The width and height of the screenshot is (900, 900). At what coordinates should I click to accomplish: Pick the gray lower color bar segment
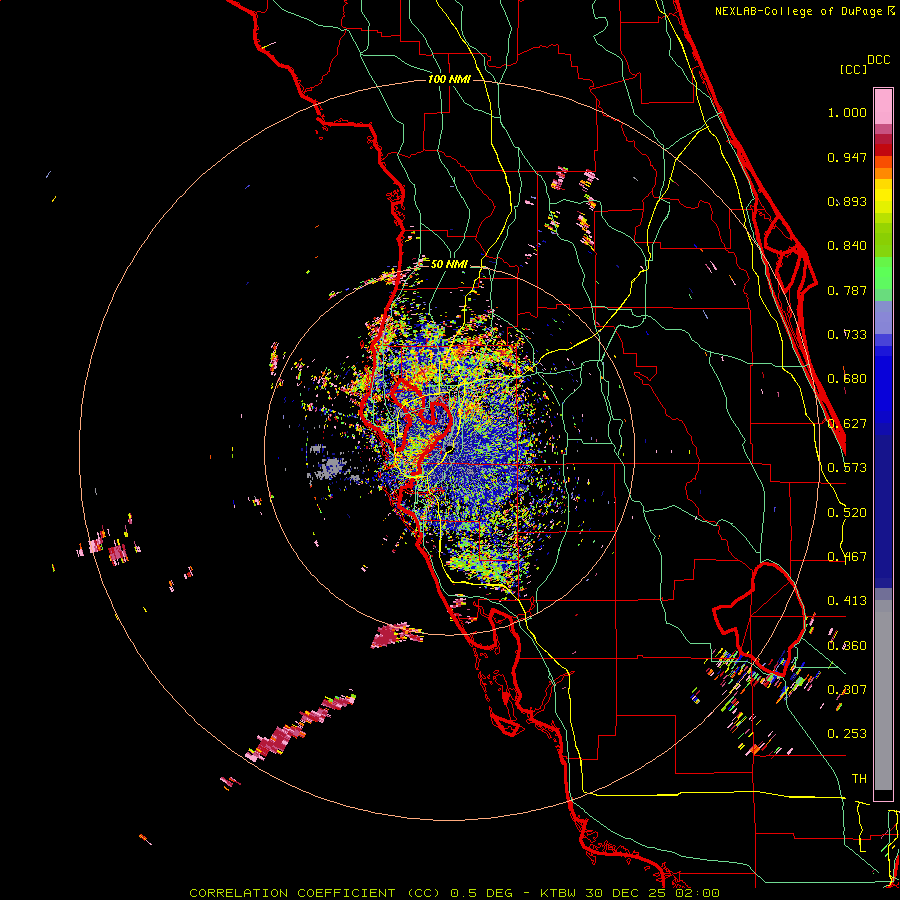(883, 695)
